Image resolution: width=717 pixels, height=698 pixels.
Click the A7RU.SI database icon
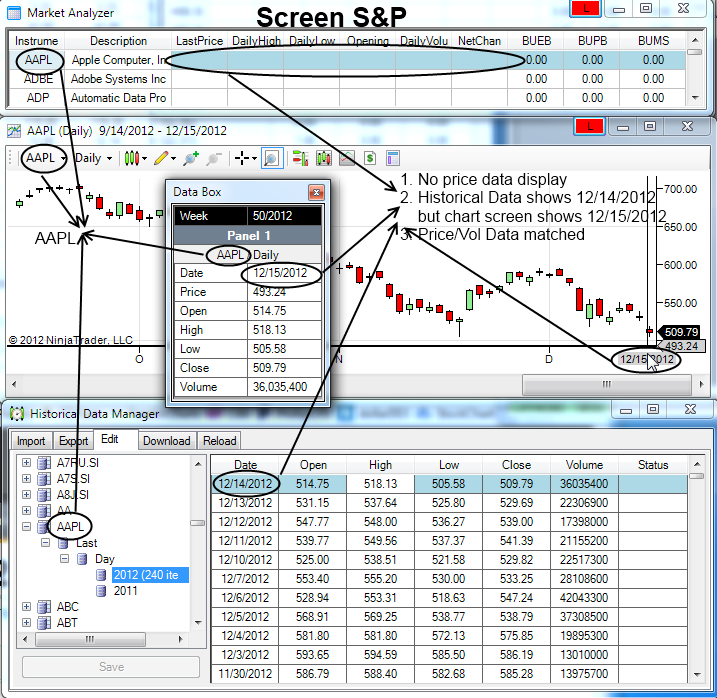(x=43, y=463)
